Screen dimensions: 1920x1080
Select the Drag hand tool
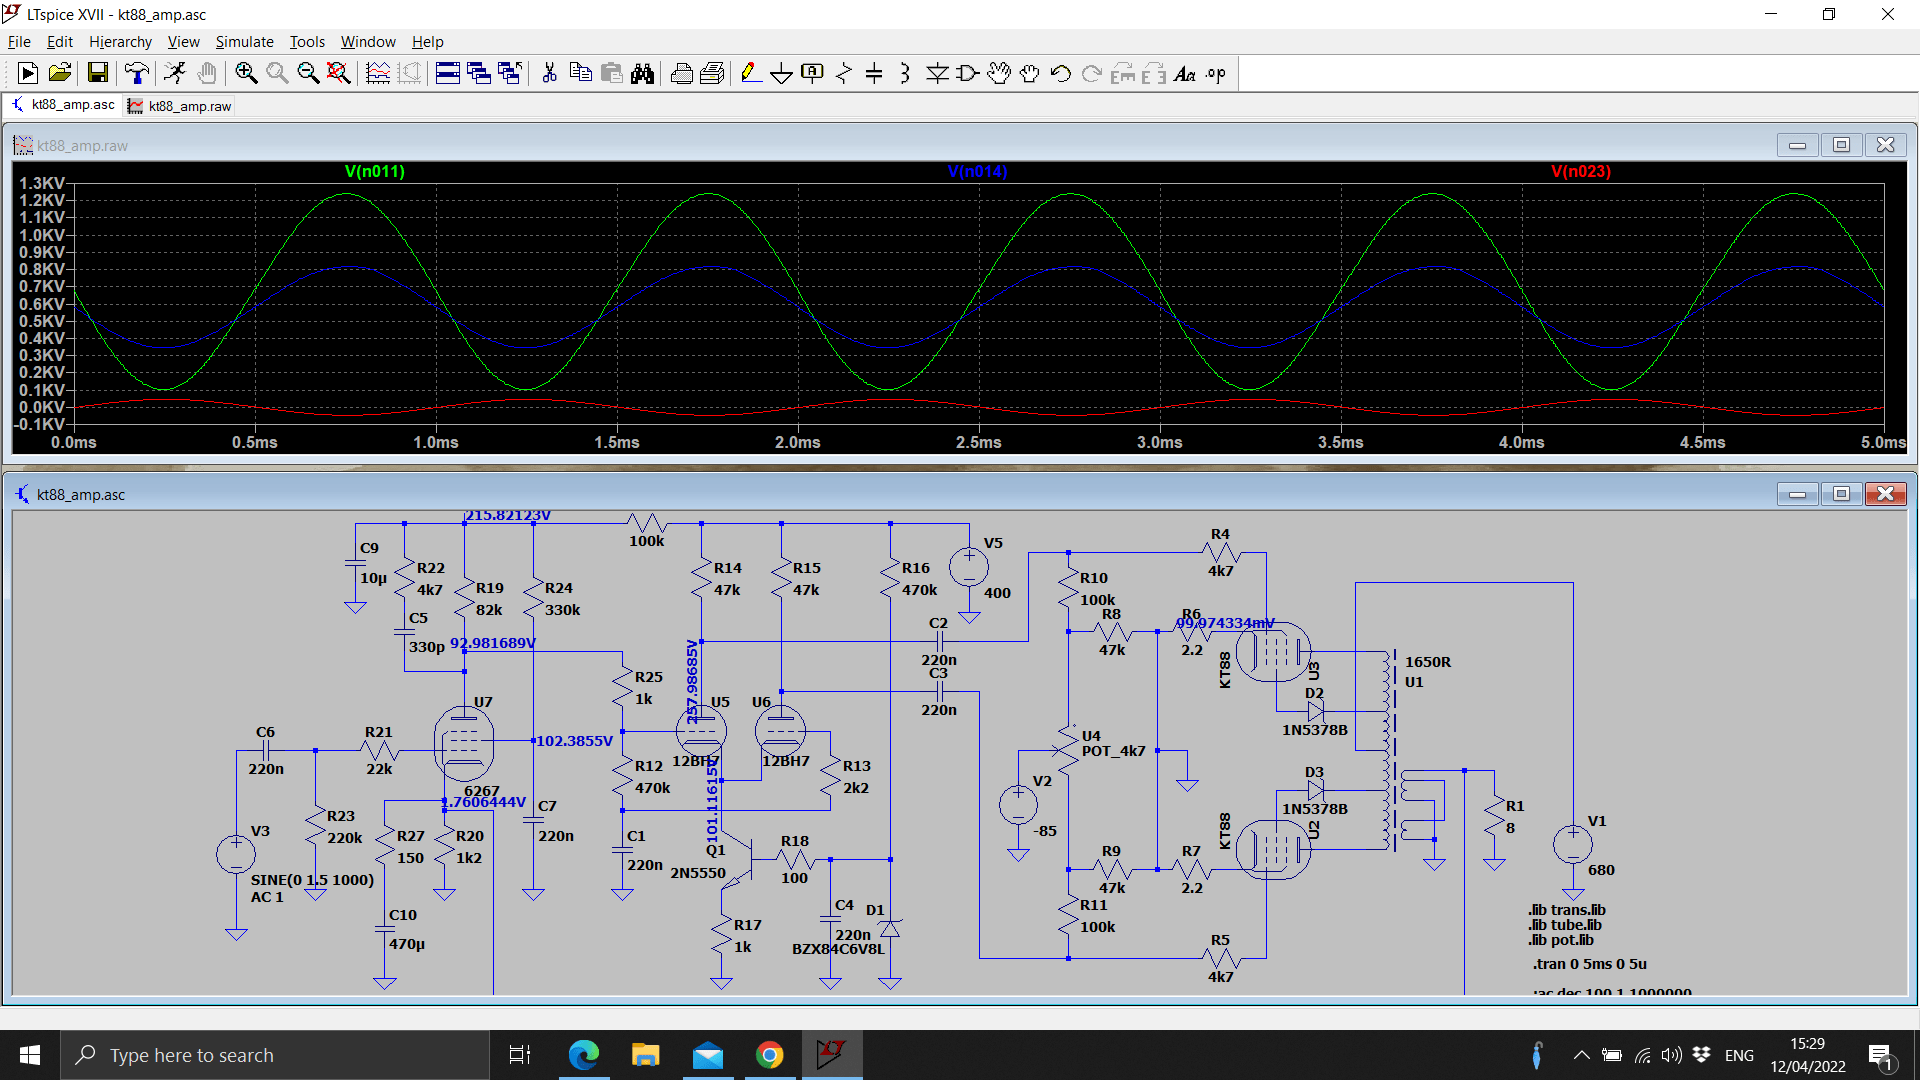click(x=1030, y=73)
